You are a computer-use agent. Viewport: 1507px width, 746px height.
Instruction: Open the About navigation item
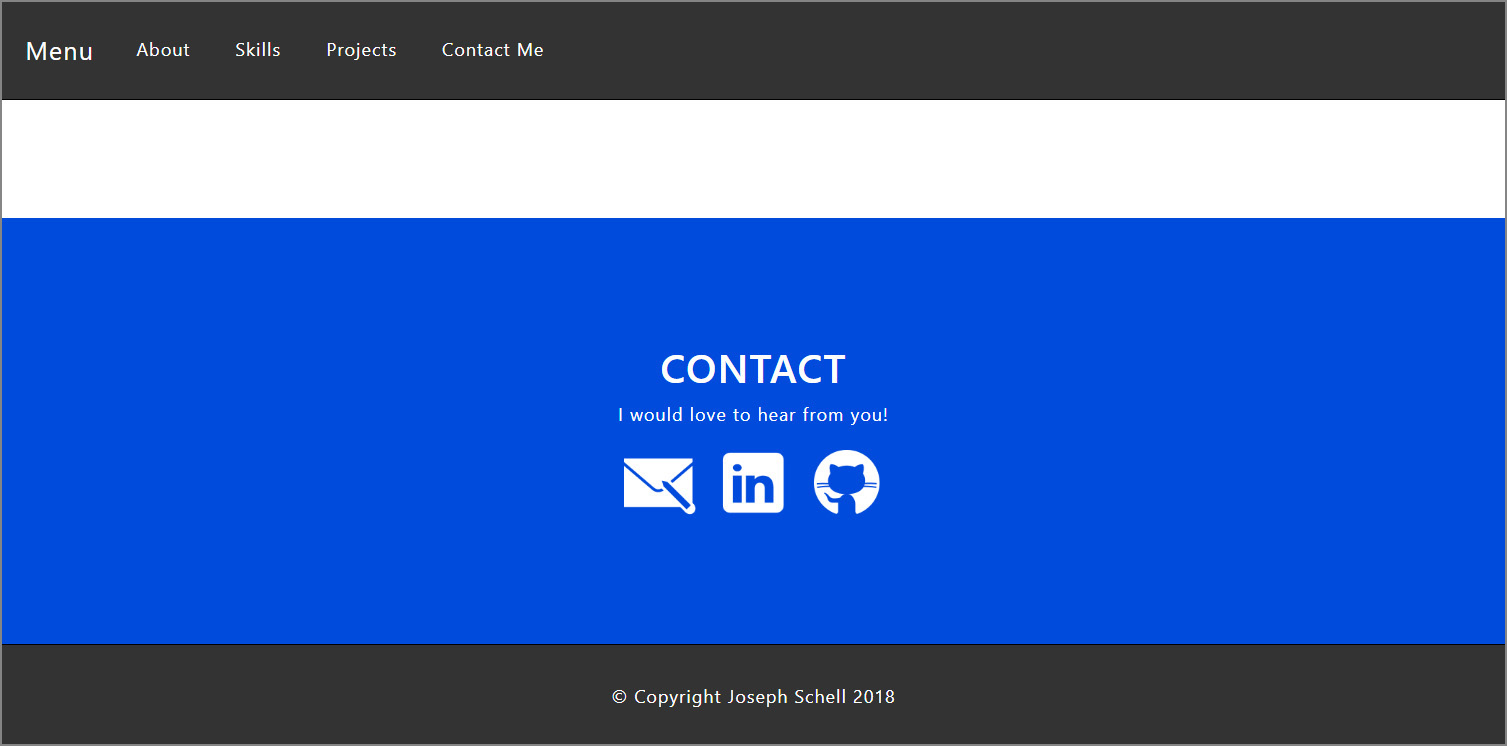click(x=163, y=49)
